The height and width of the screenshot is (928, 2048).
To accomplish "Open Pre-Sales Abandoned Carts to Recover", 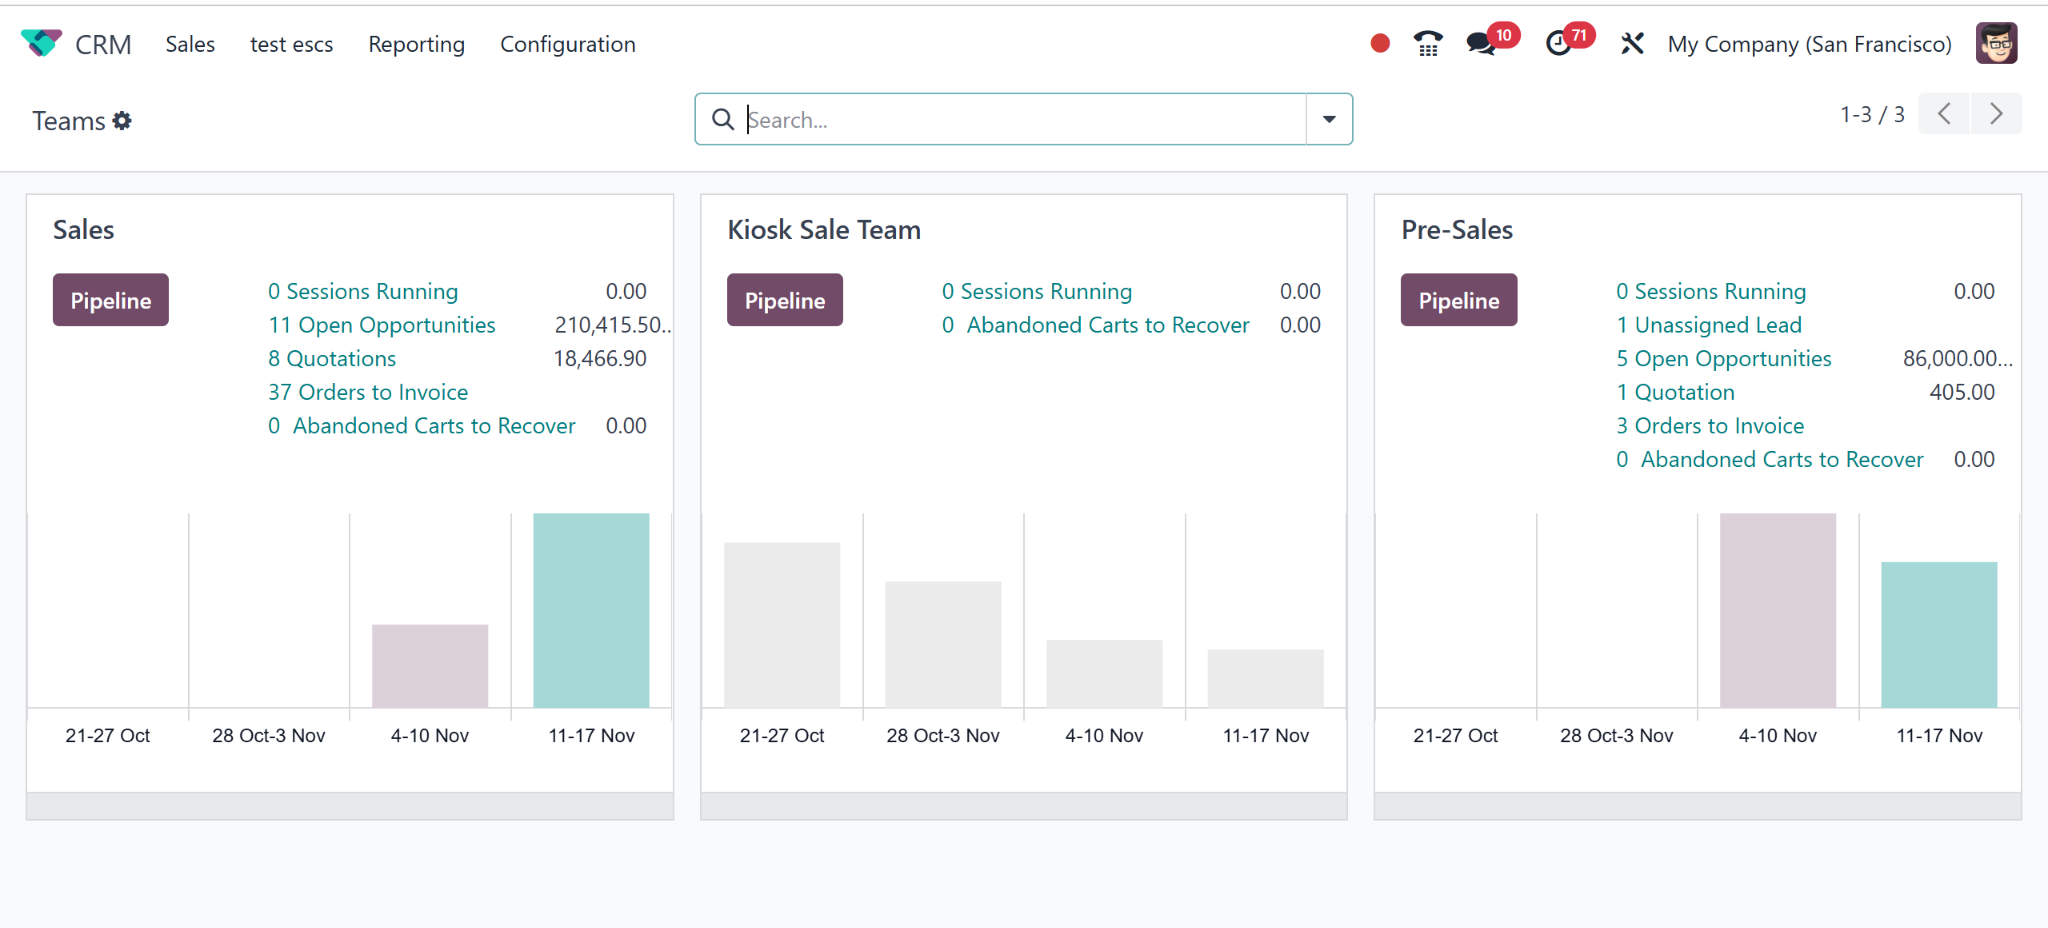I will (1770, 459).
